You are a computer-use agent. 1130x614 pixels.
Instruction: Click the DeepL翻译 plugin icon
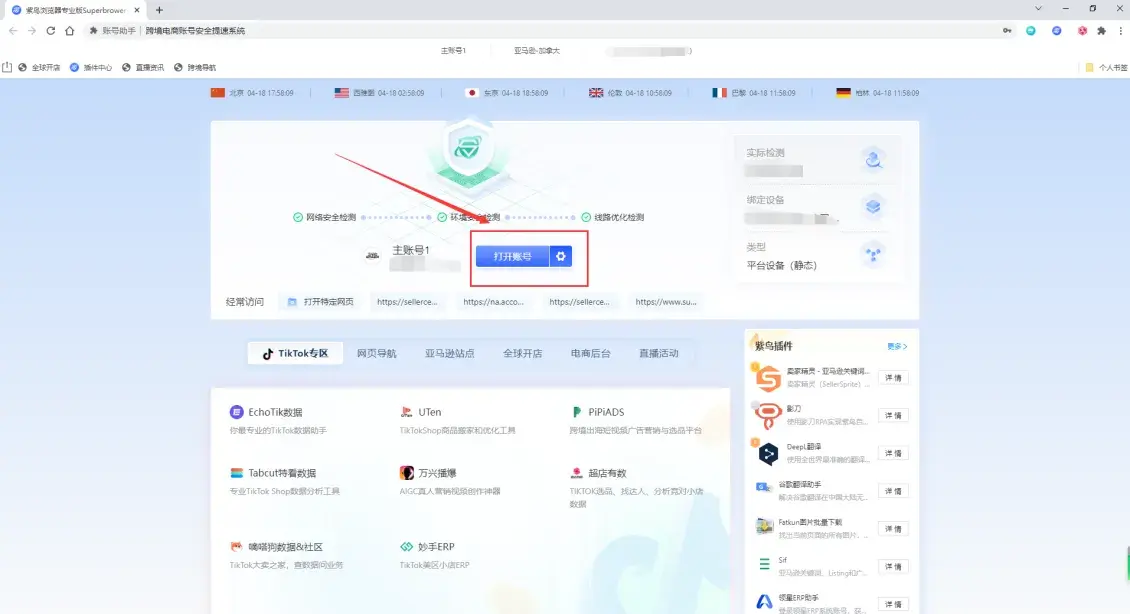click(x=768, y=453)
